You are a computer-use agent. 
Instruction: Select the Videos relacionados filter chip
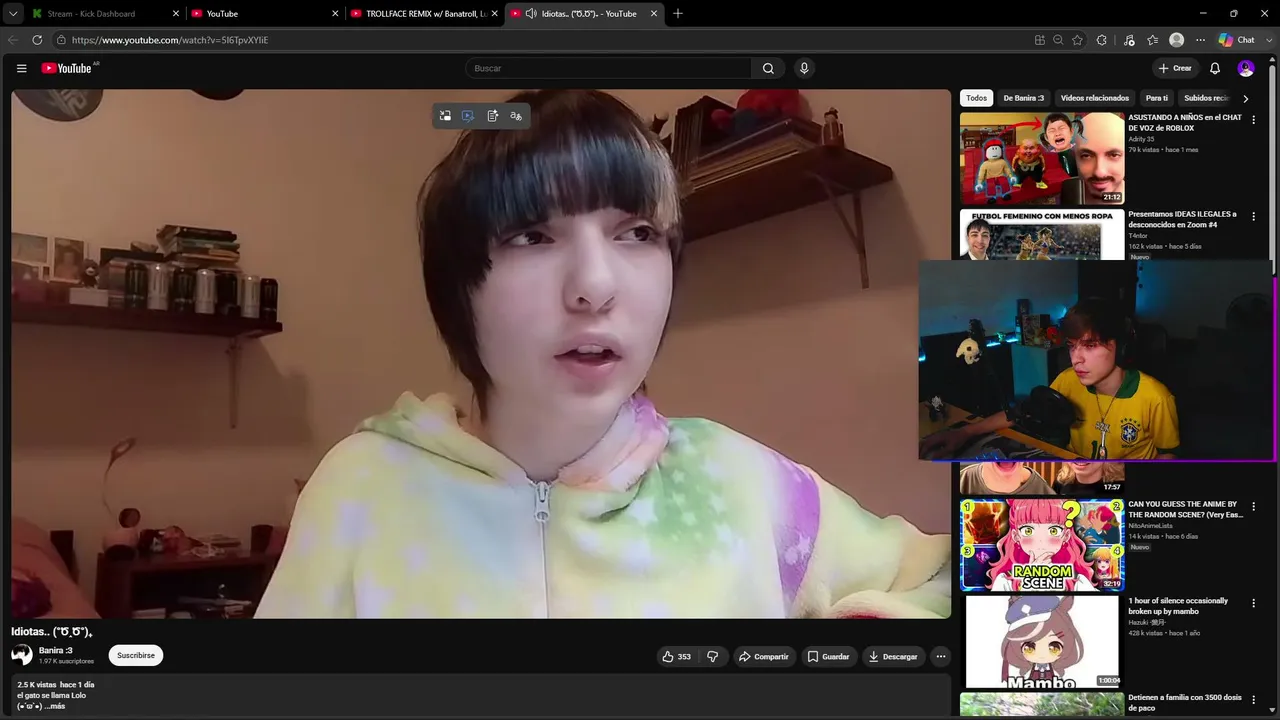(1094, 98)
